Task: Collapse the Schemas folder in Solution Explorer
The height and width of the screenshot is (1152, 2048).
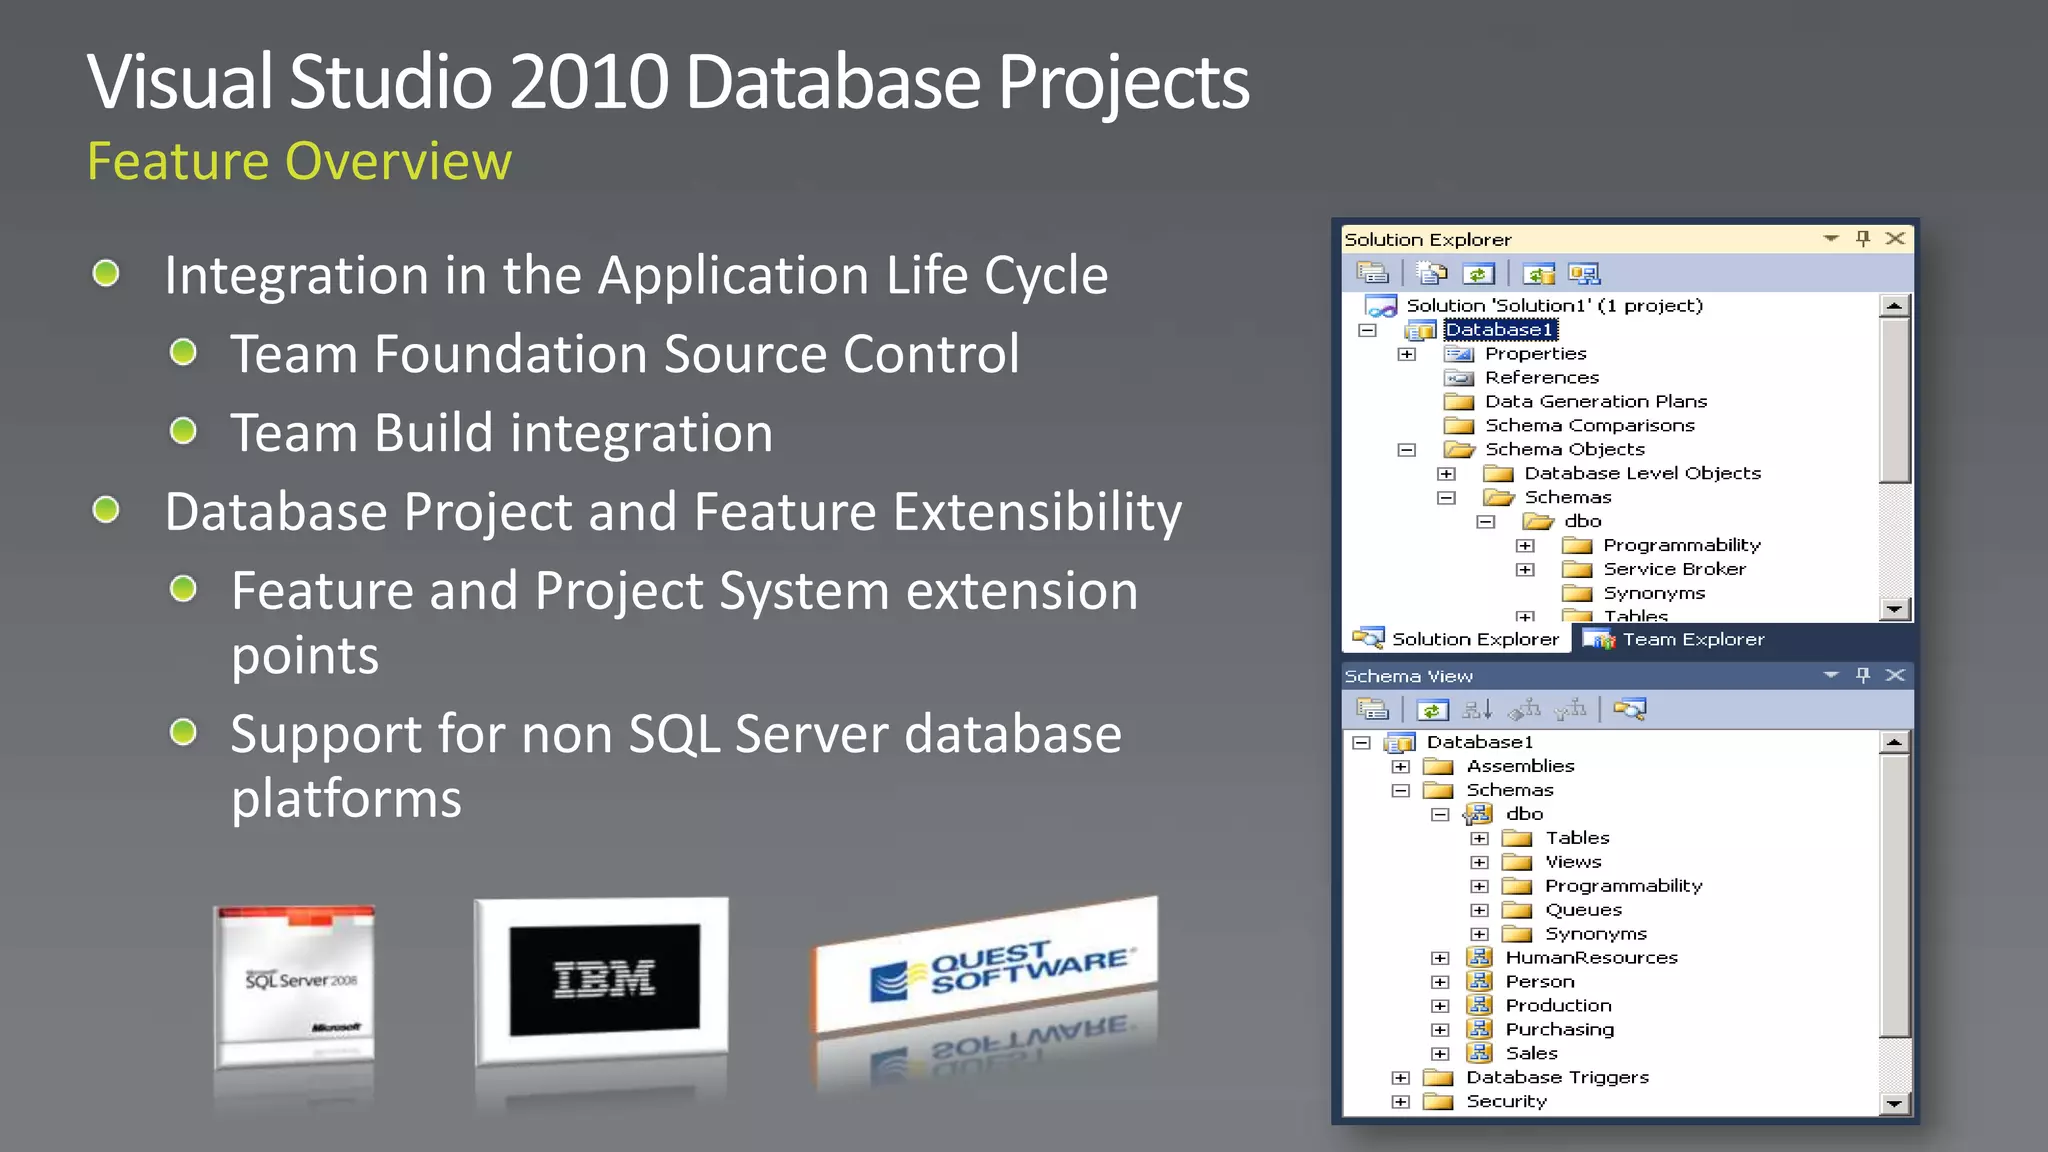Action: coord(1446,498)
